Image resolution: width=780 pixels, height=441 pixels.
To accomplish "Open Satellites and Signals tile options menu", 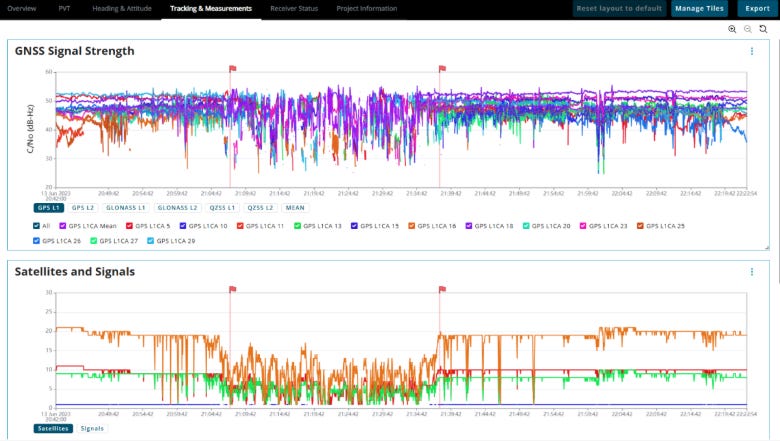I will pos(752,272).
